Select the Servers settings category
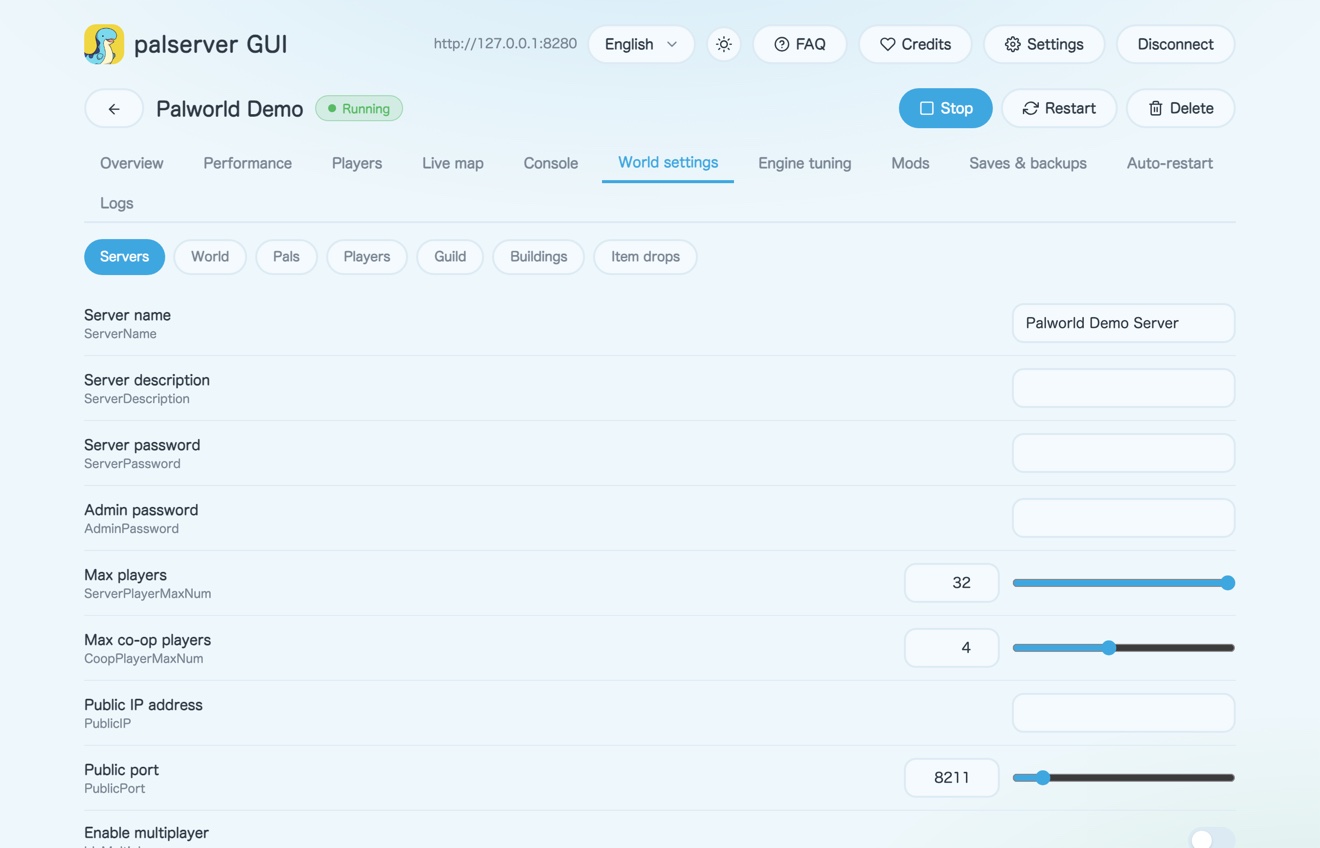This screenshot has width=1320, height=848. (x=124, y=257)
